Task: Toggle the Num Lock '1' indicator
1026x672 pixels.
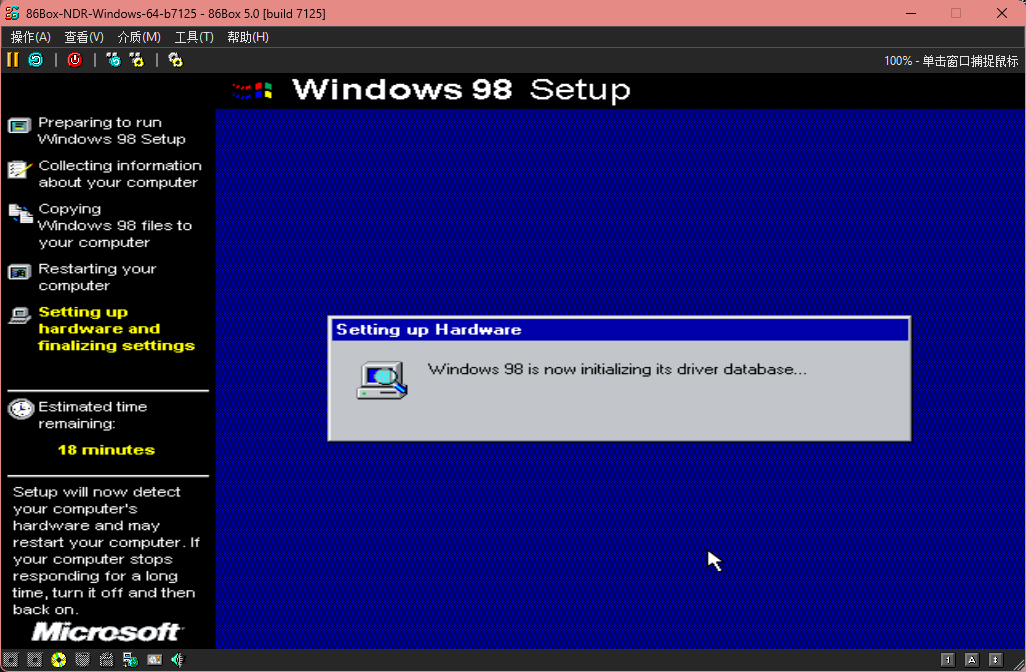Action: [947, 660]
